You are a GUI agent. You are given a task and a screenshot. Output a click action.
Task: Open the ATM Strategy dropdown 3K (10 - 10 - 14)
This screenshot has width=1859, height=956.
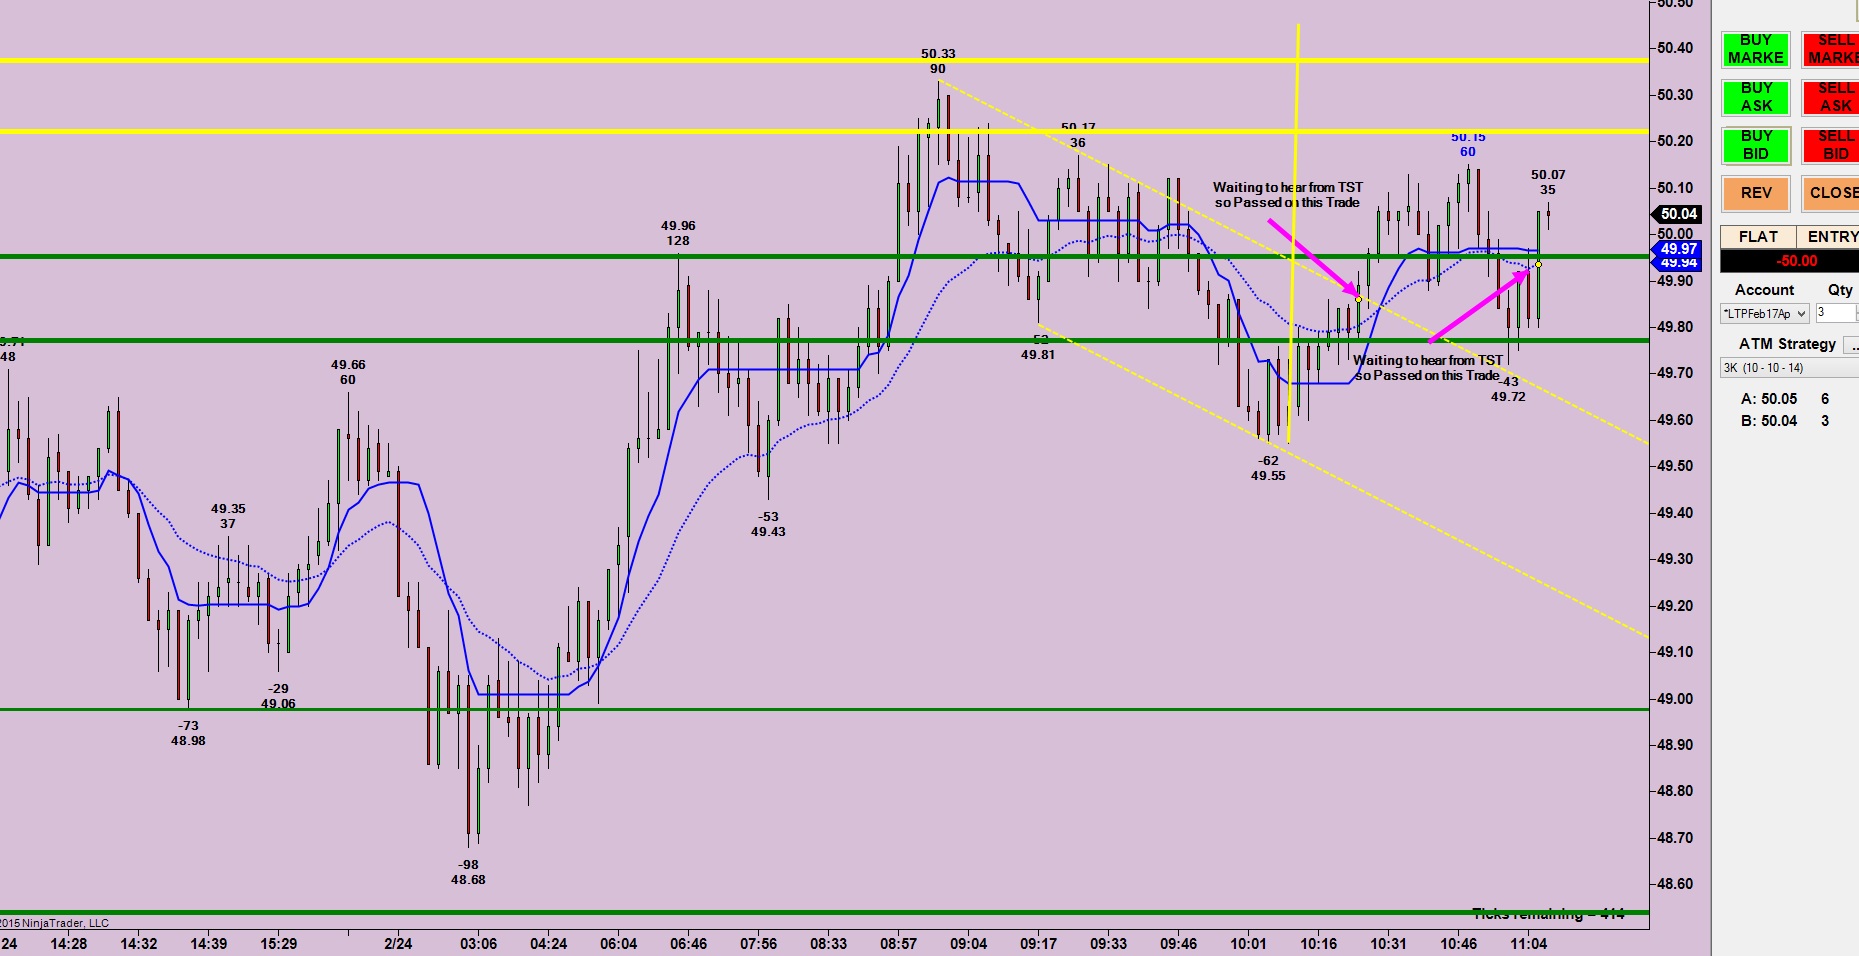1789,368
